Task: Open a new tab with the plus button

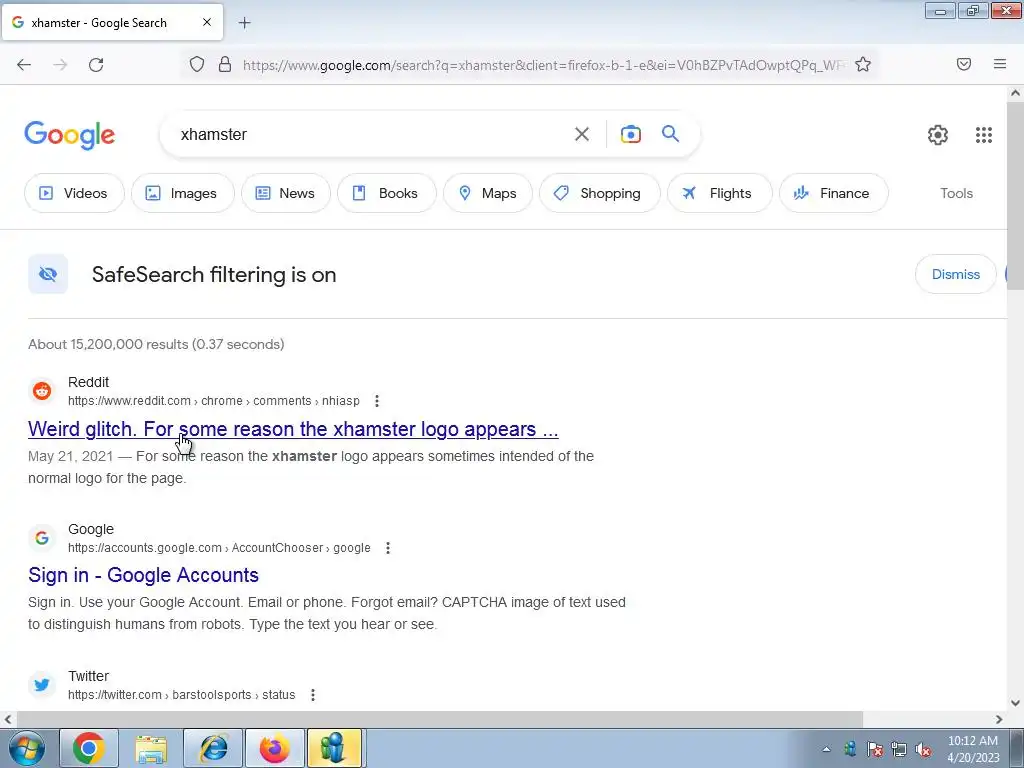Action: 244,23
